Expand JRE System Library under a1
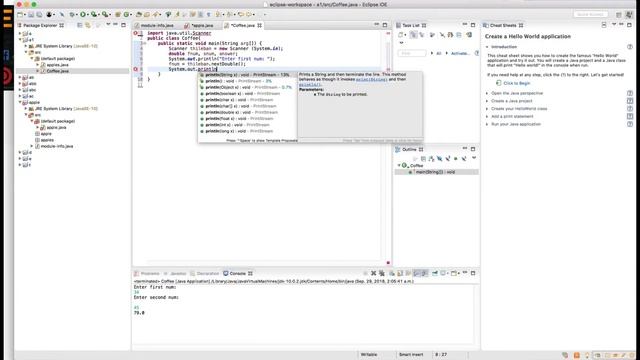 click(x=27, y=46)
